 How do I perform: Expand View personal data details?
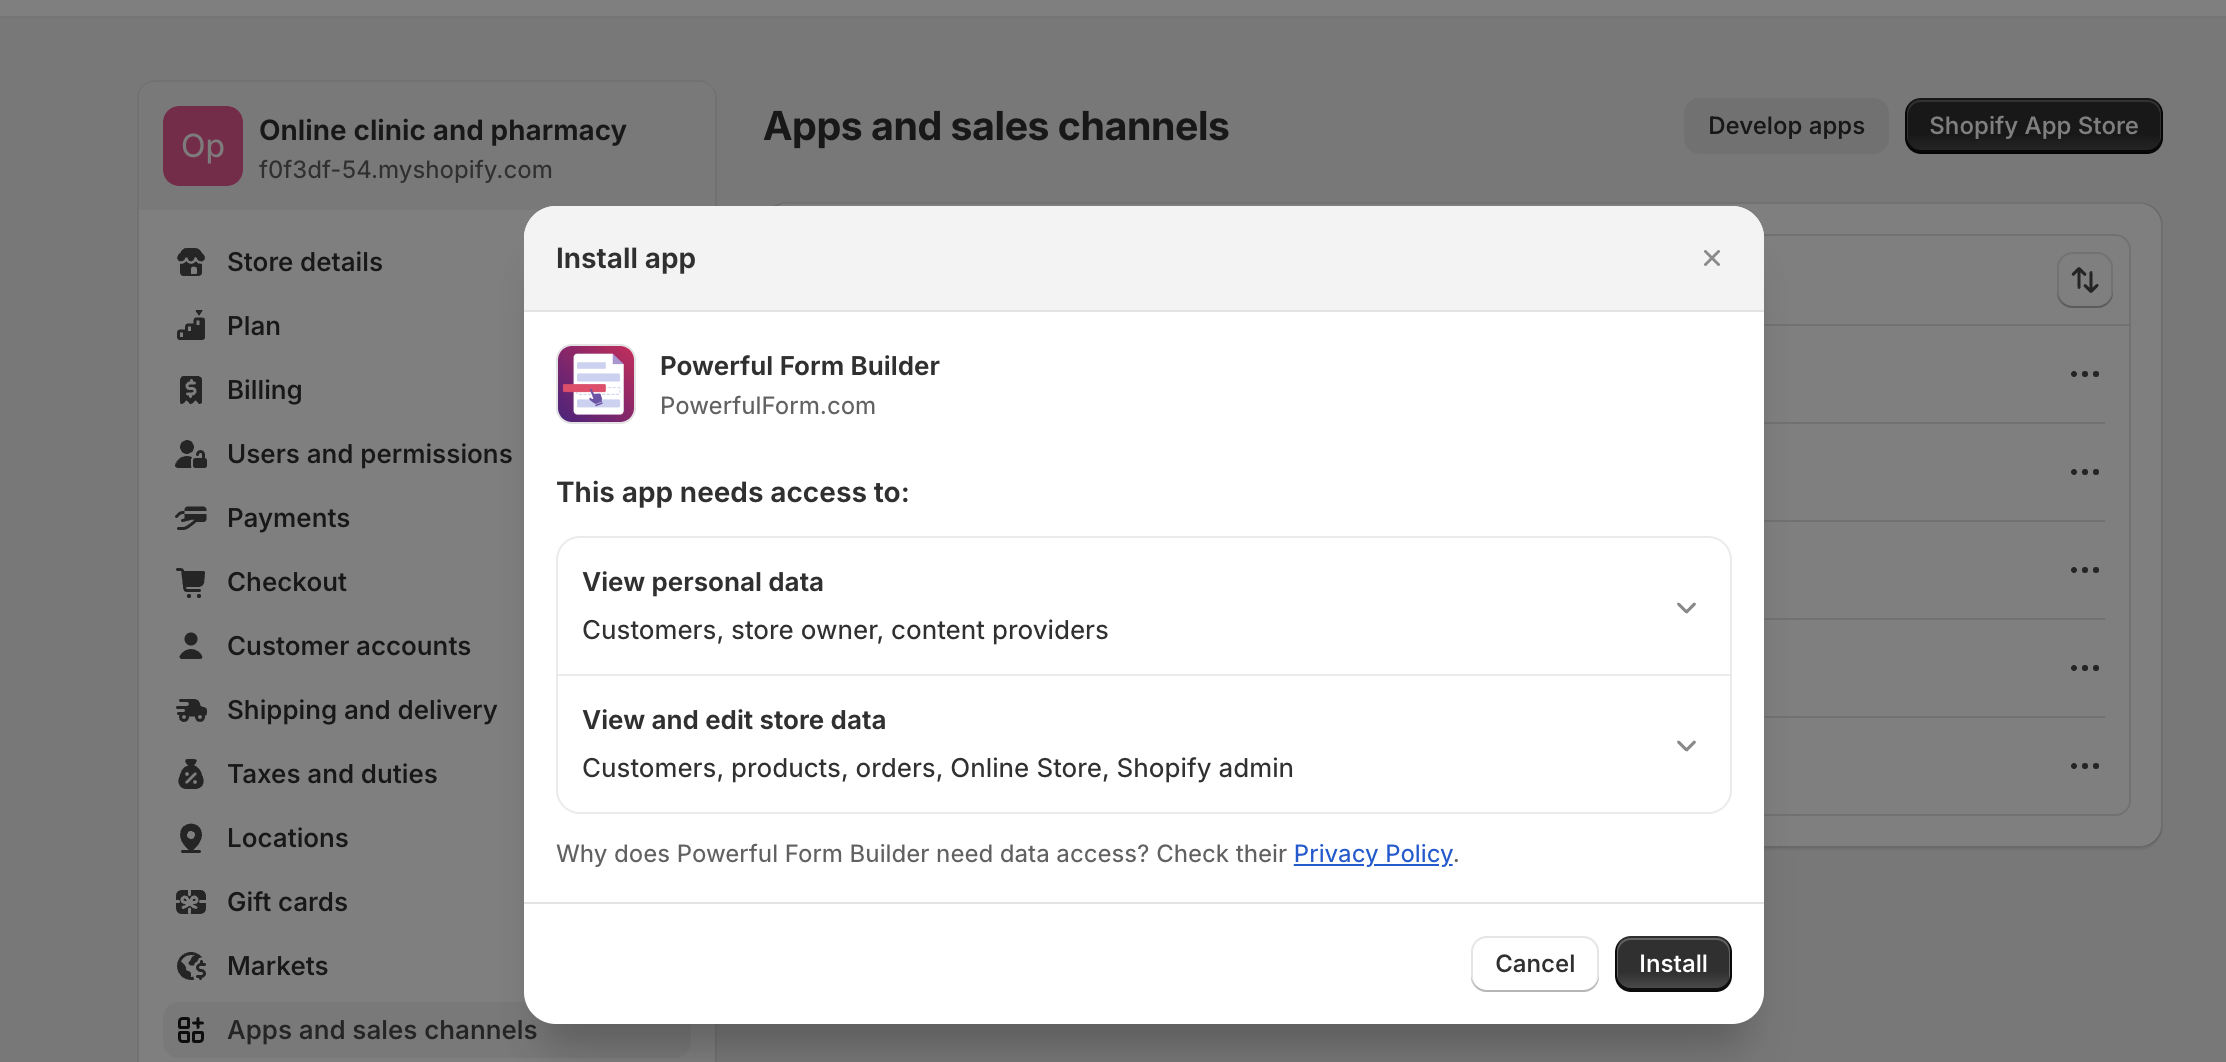1686,607
